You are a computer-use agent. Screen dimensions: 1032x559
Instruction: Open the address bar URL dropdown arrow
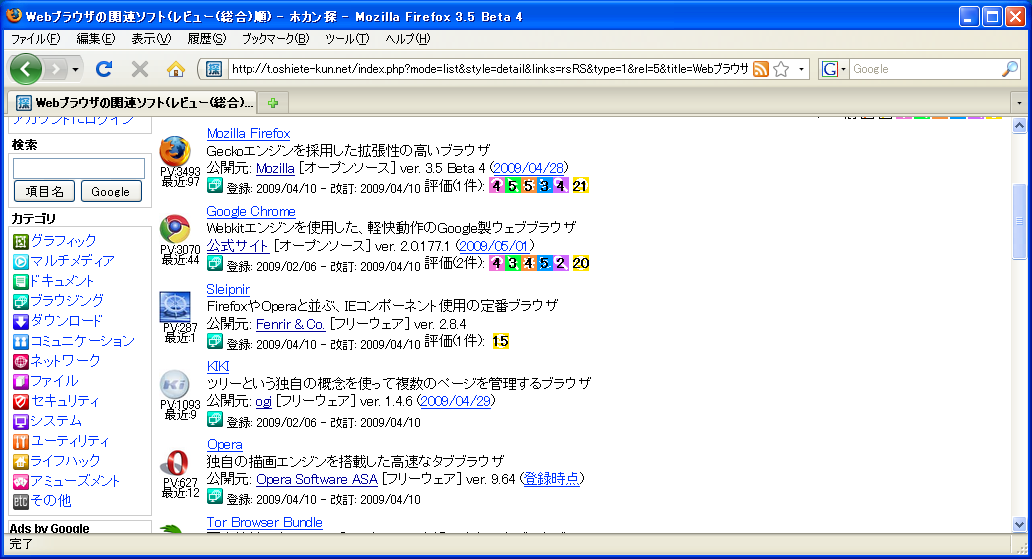point(801,68)
